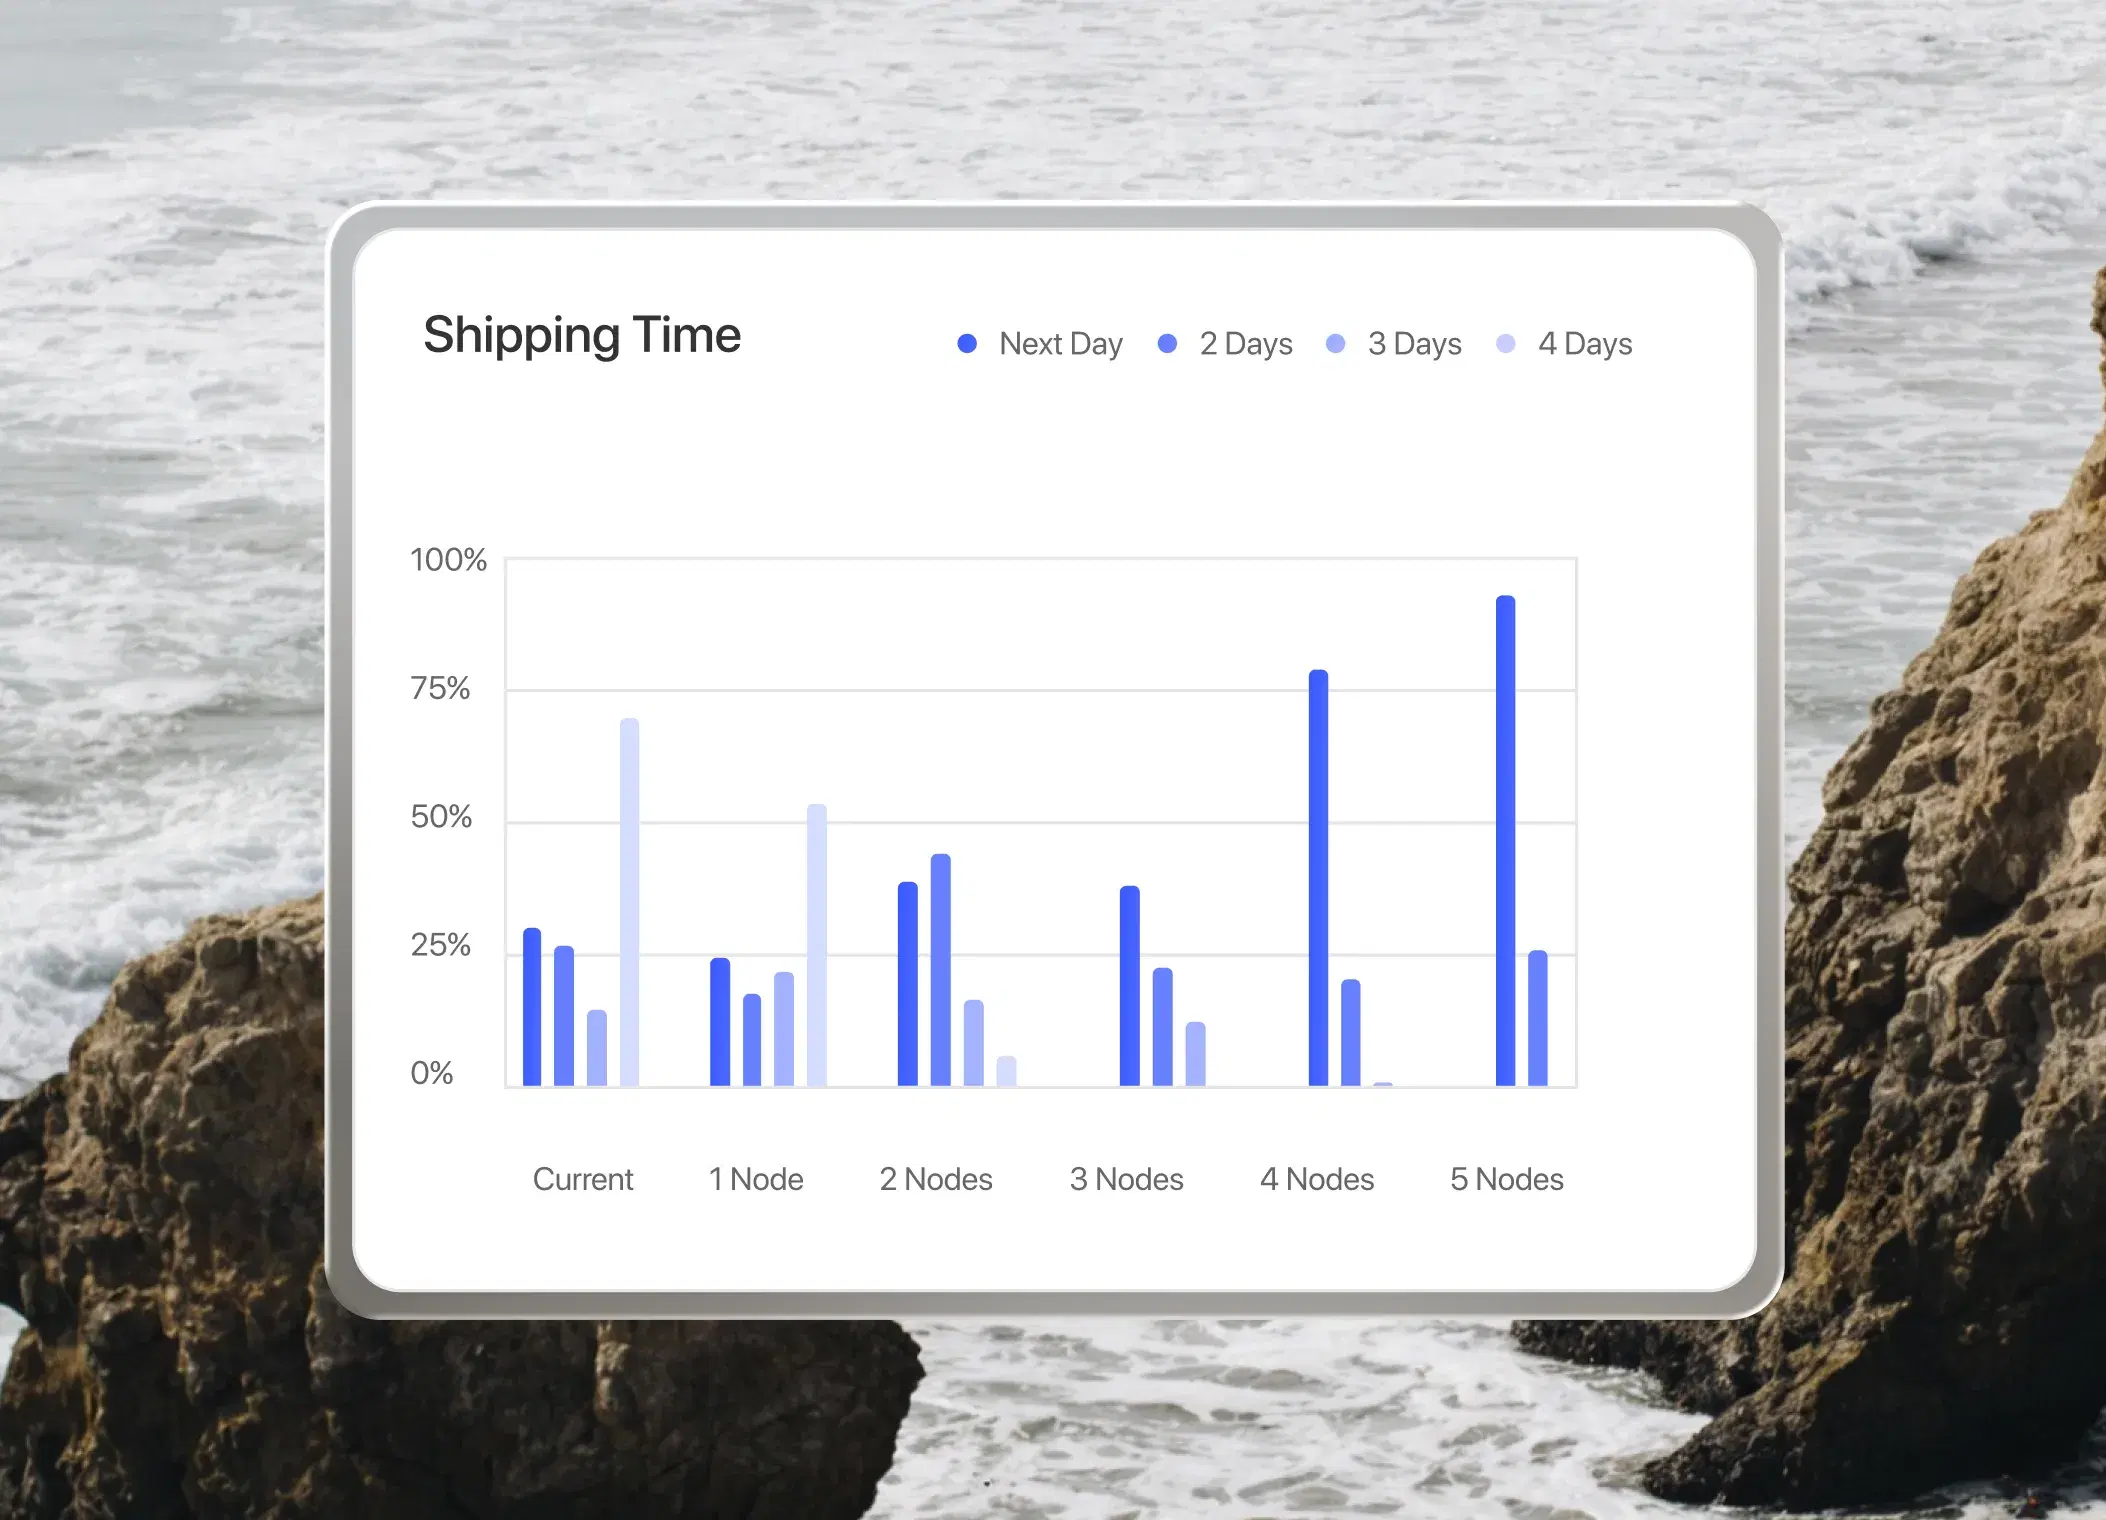Click the Next Day legend dot
This screenshot has width=2106, height=1520.
[x=967, y=344]
